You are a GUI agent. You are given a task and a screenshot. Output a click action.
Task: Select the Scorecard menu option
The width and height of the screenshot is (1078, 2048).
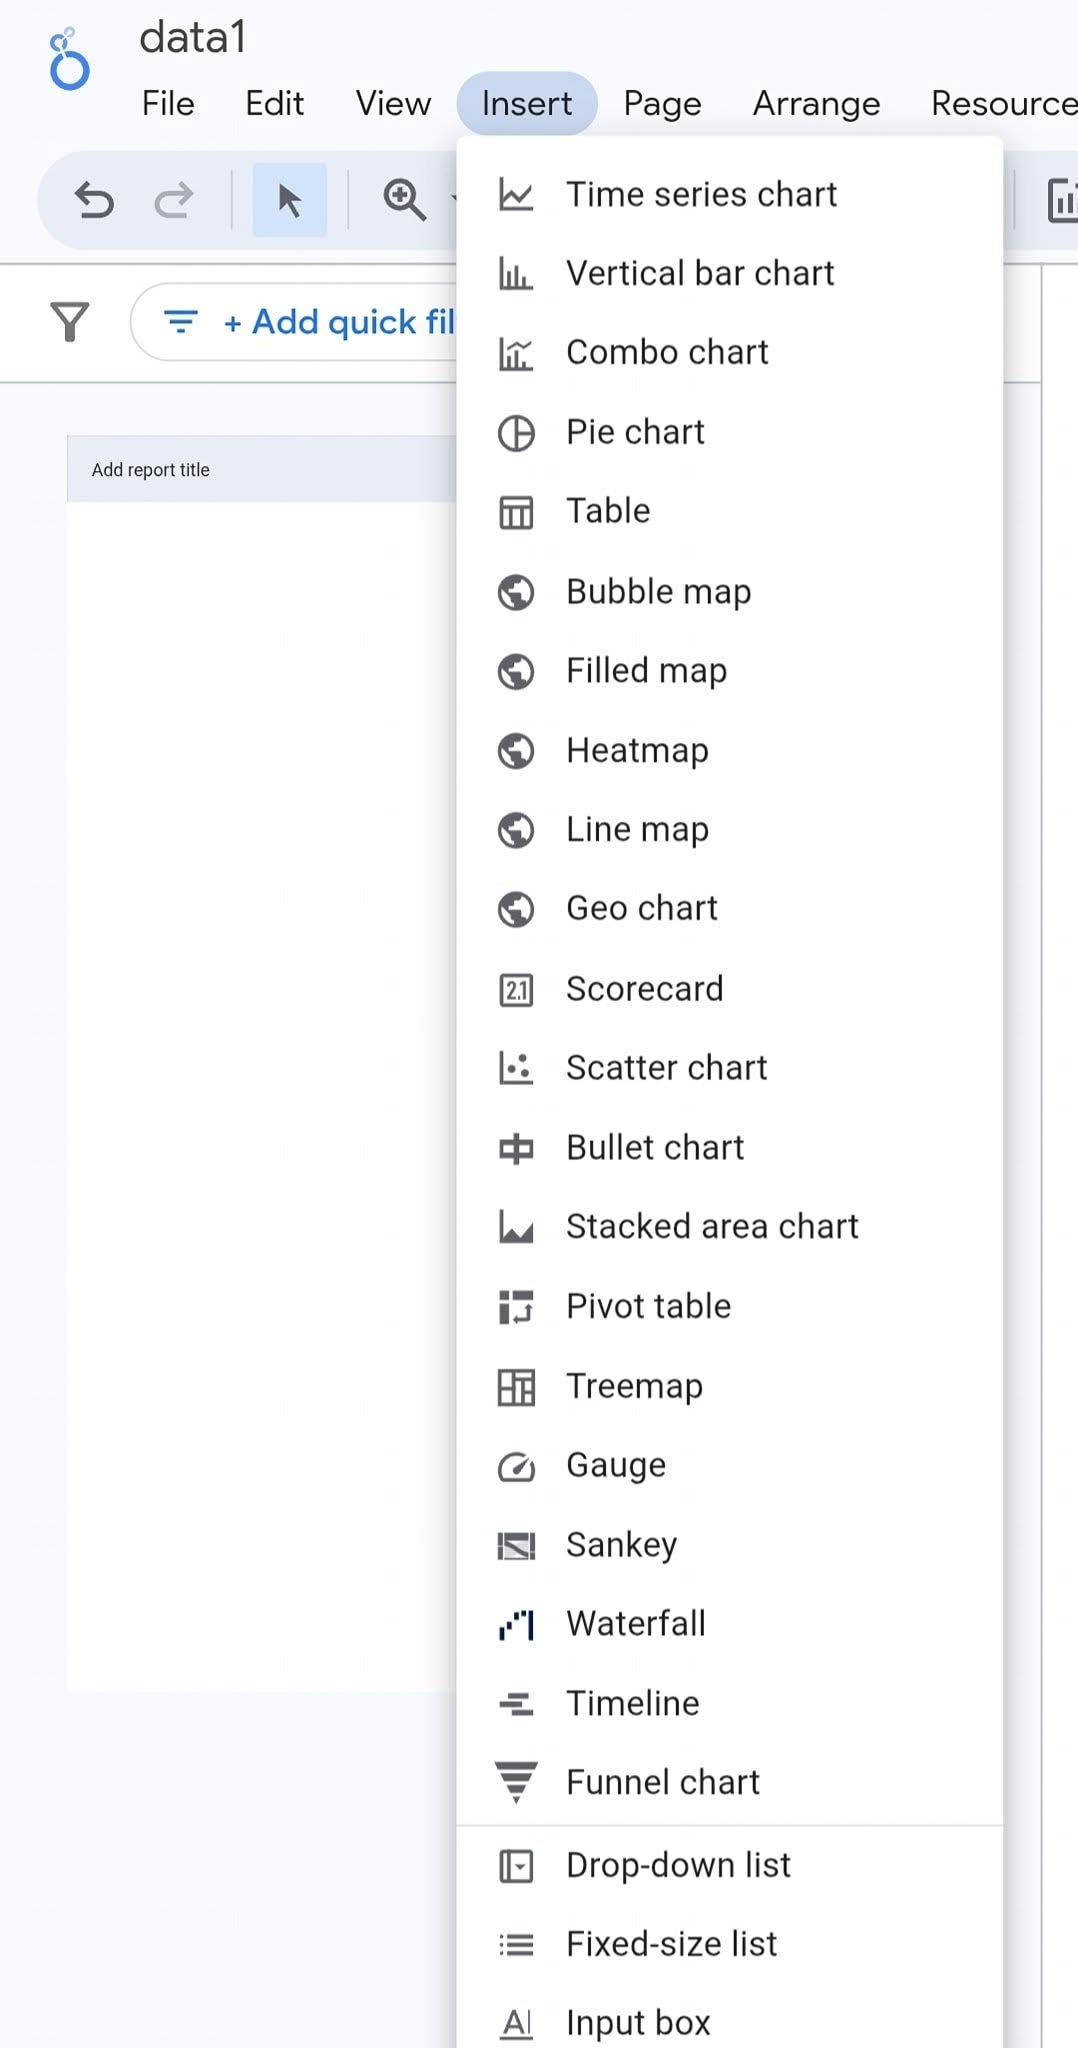(x=644, y=989)
